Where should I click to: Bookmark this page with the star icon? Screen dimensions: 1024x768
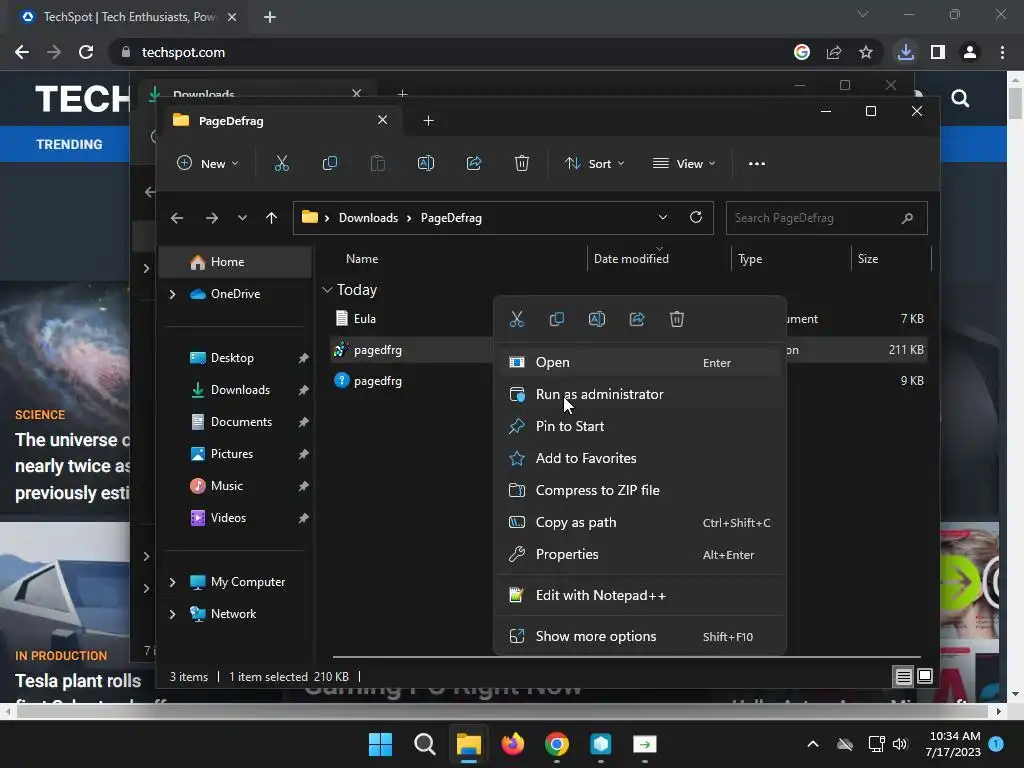pos(866,52)
